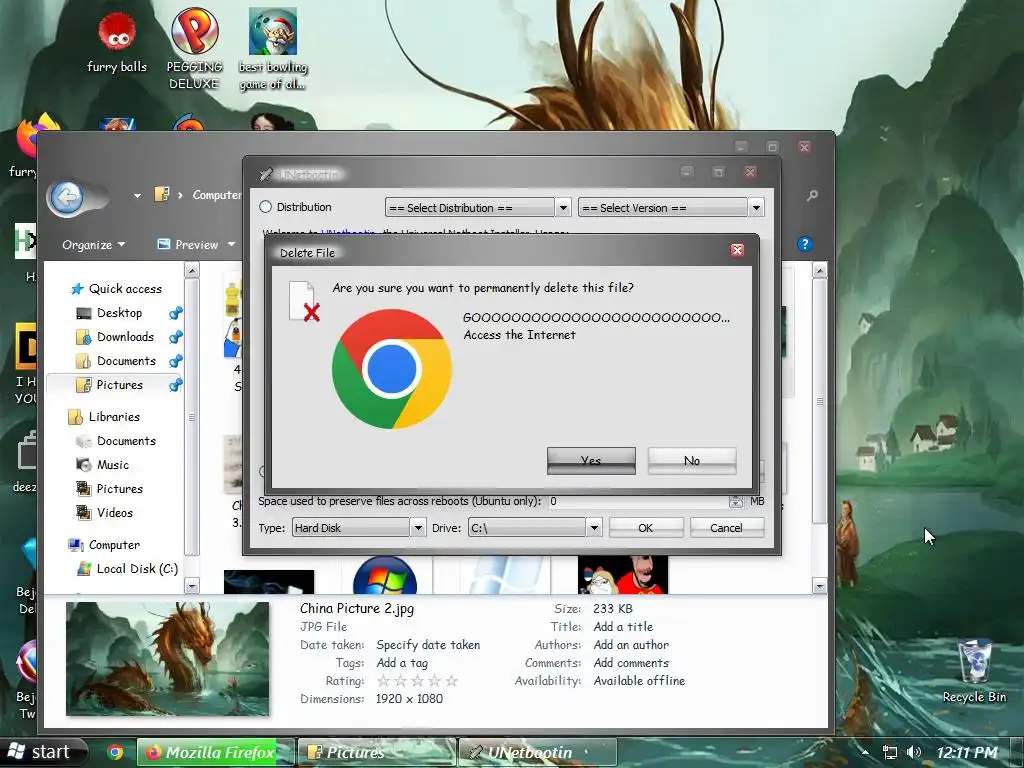Open the Type Hard Disk dropdown
The image size is (1024, 768).
point(359,528)
